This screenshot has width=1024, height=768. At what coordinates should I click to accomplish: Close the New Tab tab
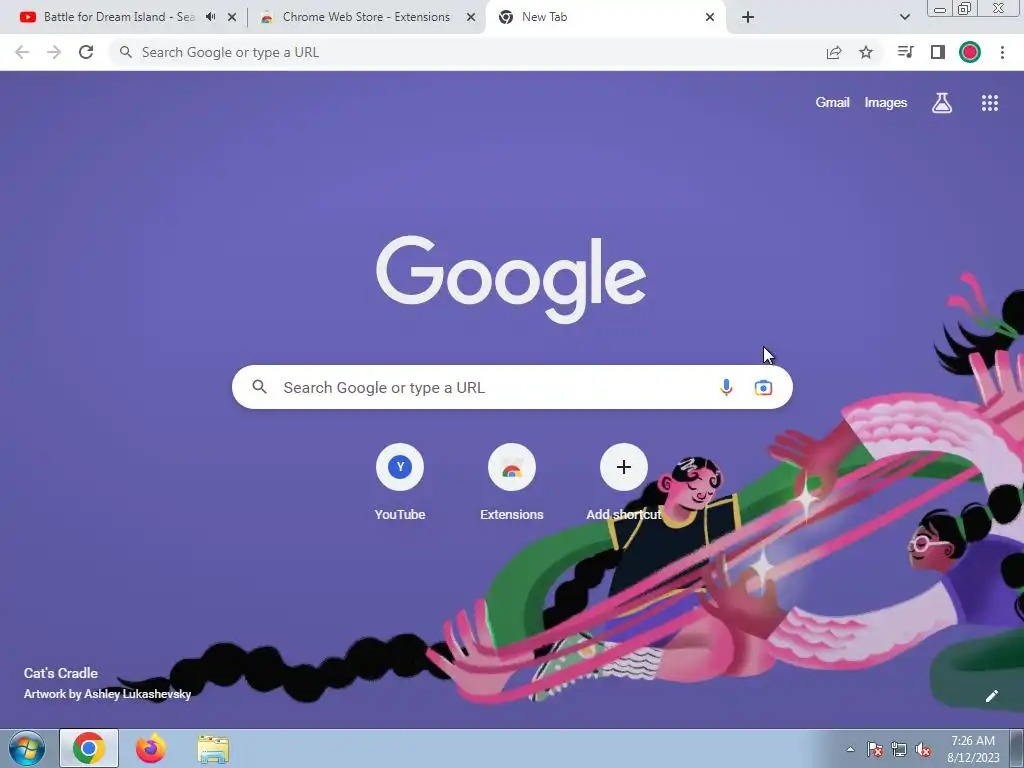coord(710,18)
